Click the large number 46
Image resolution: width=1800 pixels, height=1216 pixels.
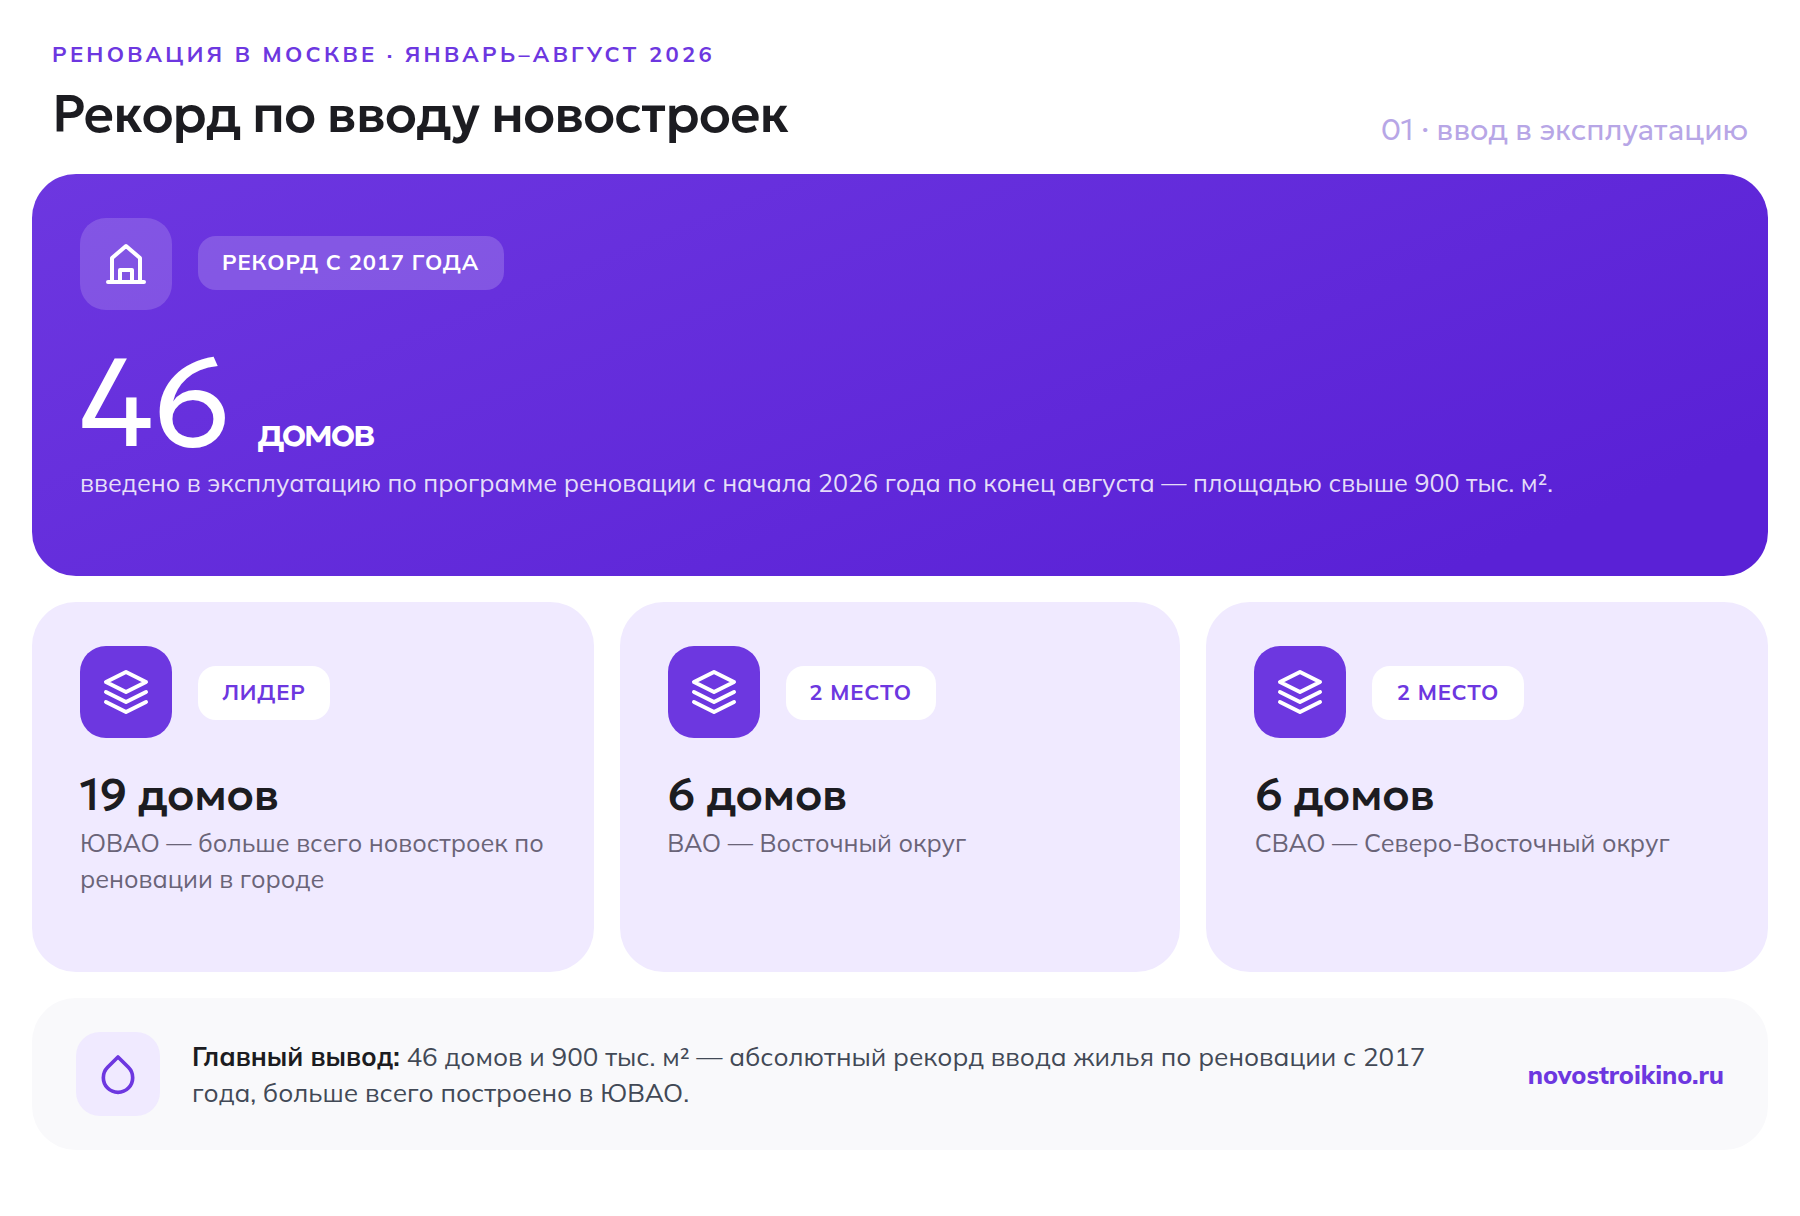click(x=154, y=404)
